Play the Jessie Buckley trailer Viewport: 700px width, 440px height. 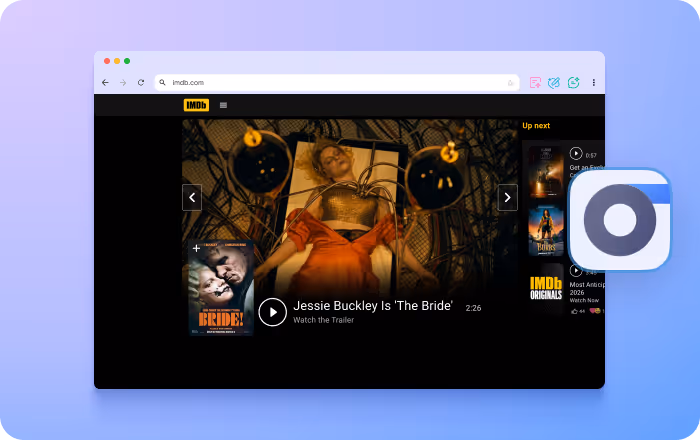273,312
